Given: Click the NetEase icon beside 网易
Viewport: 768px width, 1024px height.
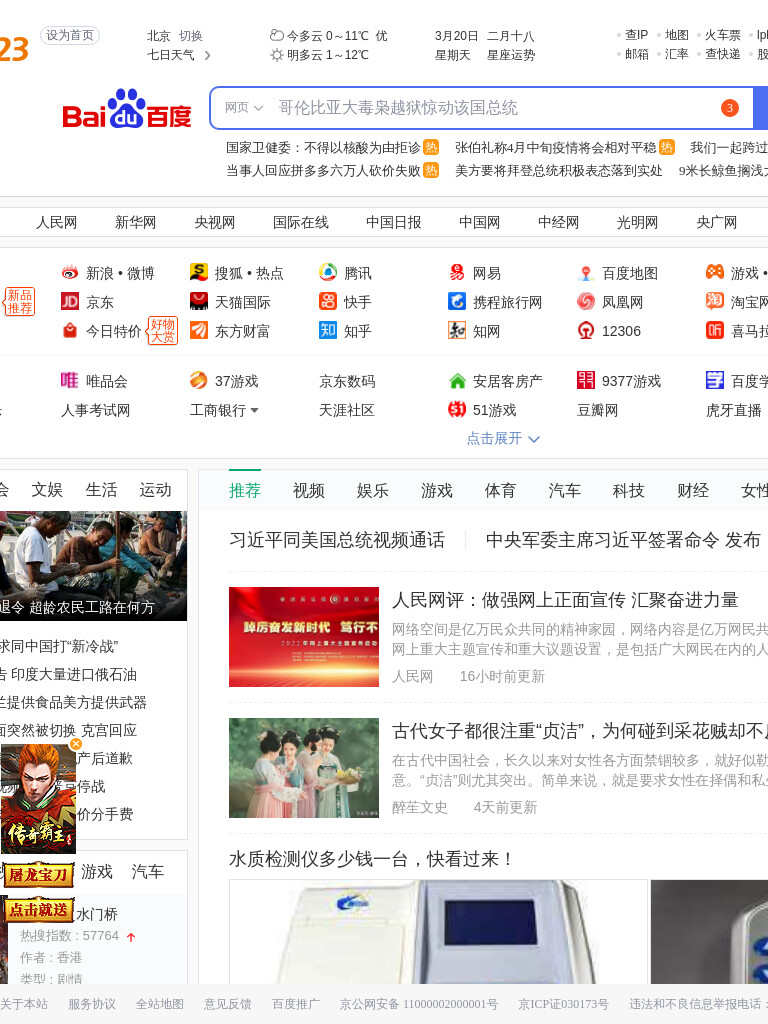Looking at the screenshot, I should coord(457,272).
